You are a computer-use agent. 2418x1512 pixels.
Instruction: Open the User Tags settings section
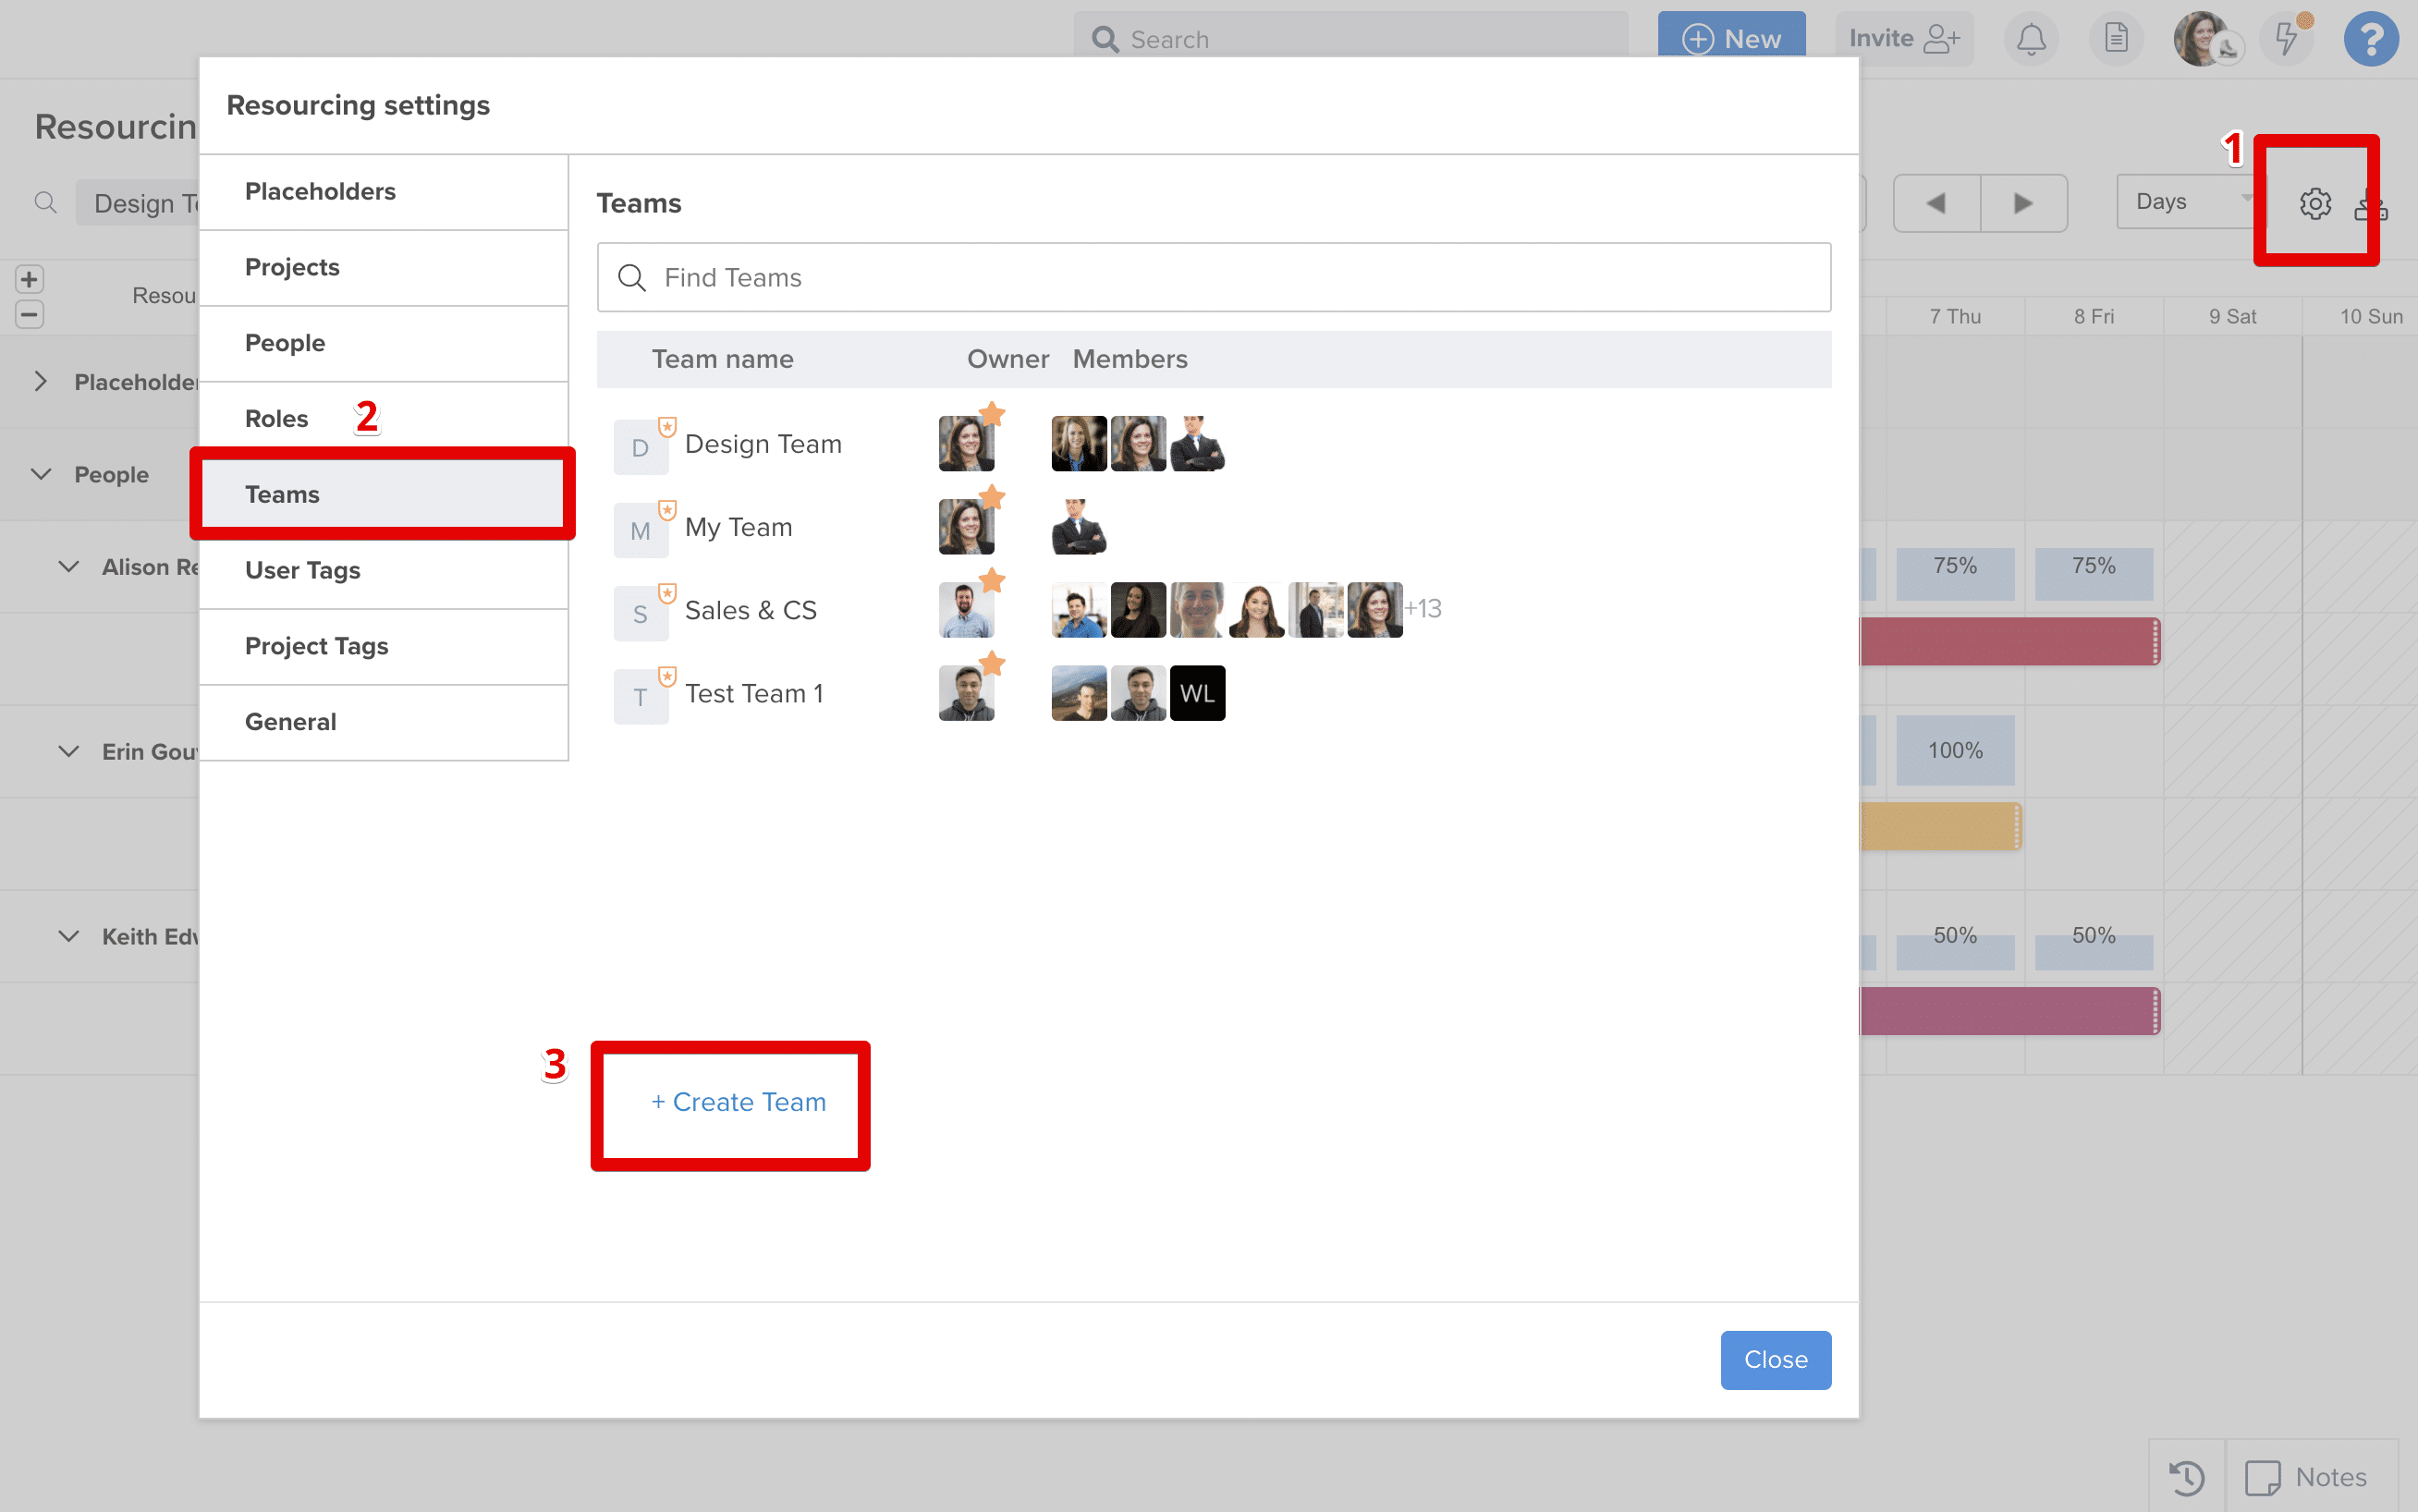click(302, 570)
